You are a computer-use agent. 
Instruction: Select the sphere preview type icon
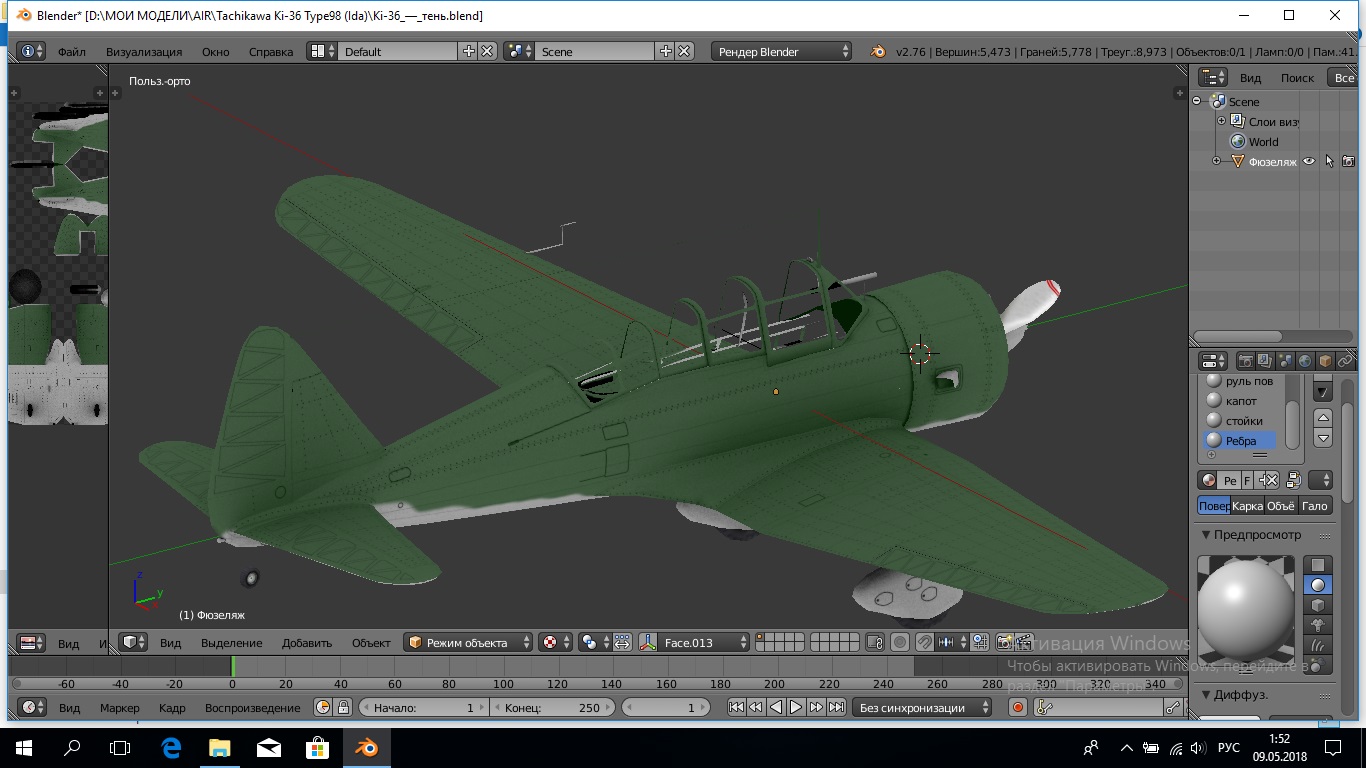click(x=1319, y=585)
